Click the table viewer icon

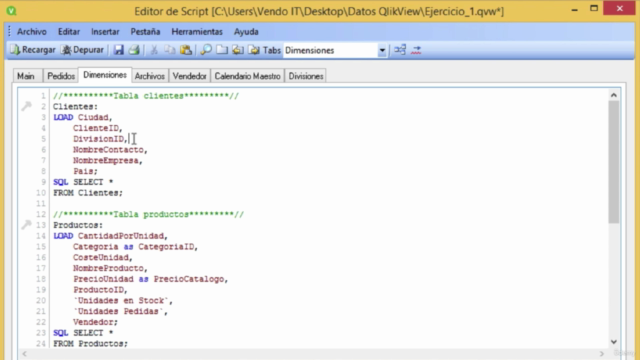(x=400, y=50)
